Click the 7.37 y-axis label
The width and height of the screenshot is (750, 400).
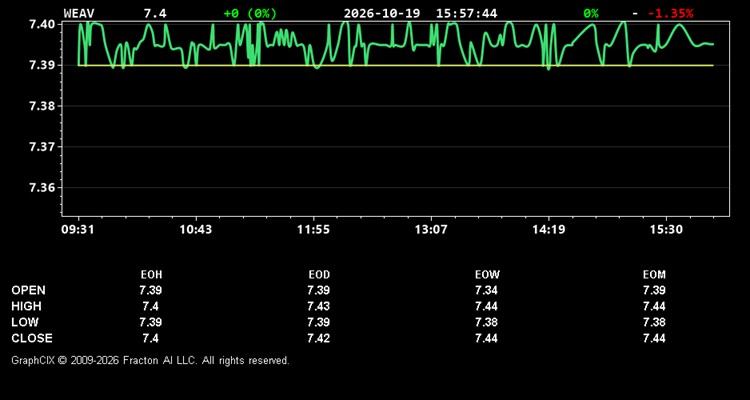tap(42, 147)
